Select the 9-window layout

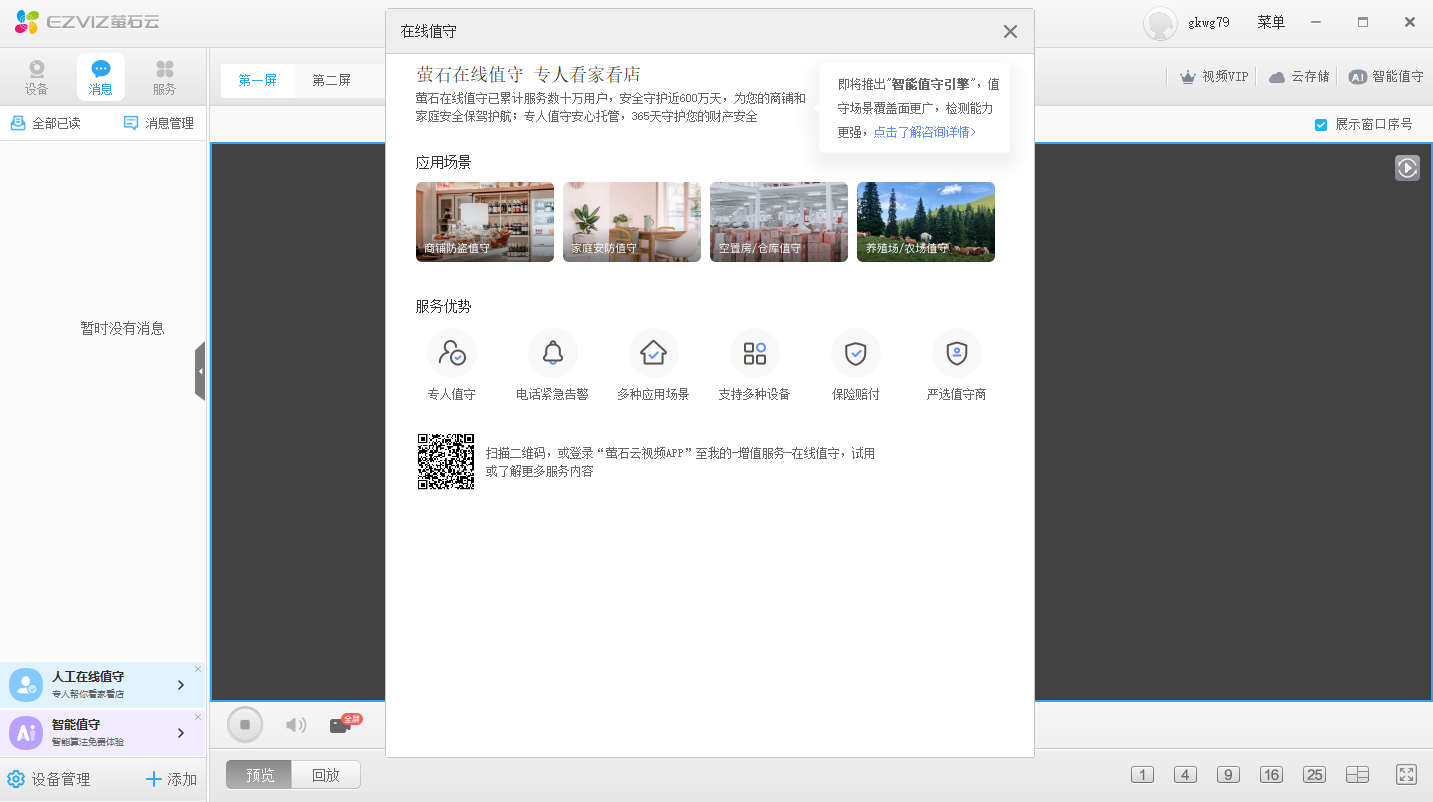click(1228, 775)
